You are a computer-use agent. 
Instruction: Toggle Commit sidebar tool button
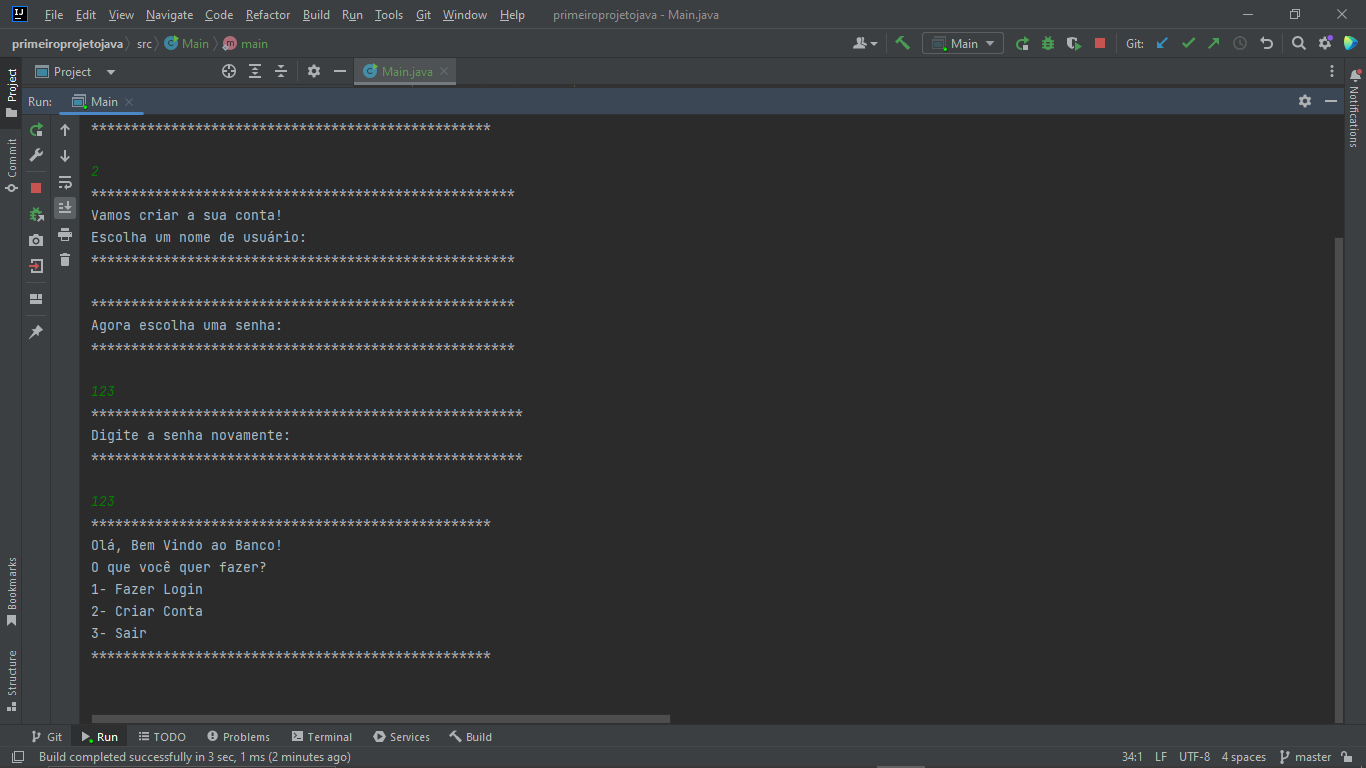11,165
